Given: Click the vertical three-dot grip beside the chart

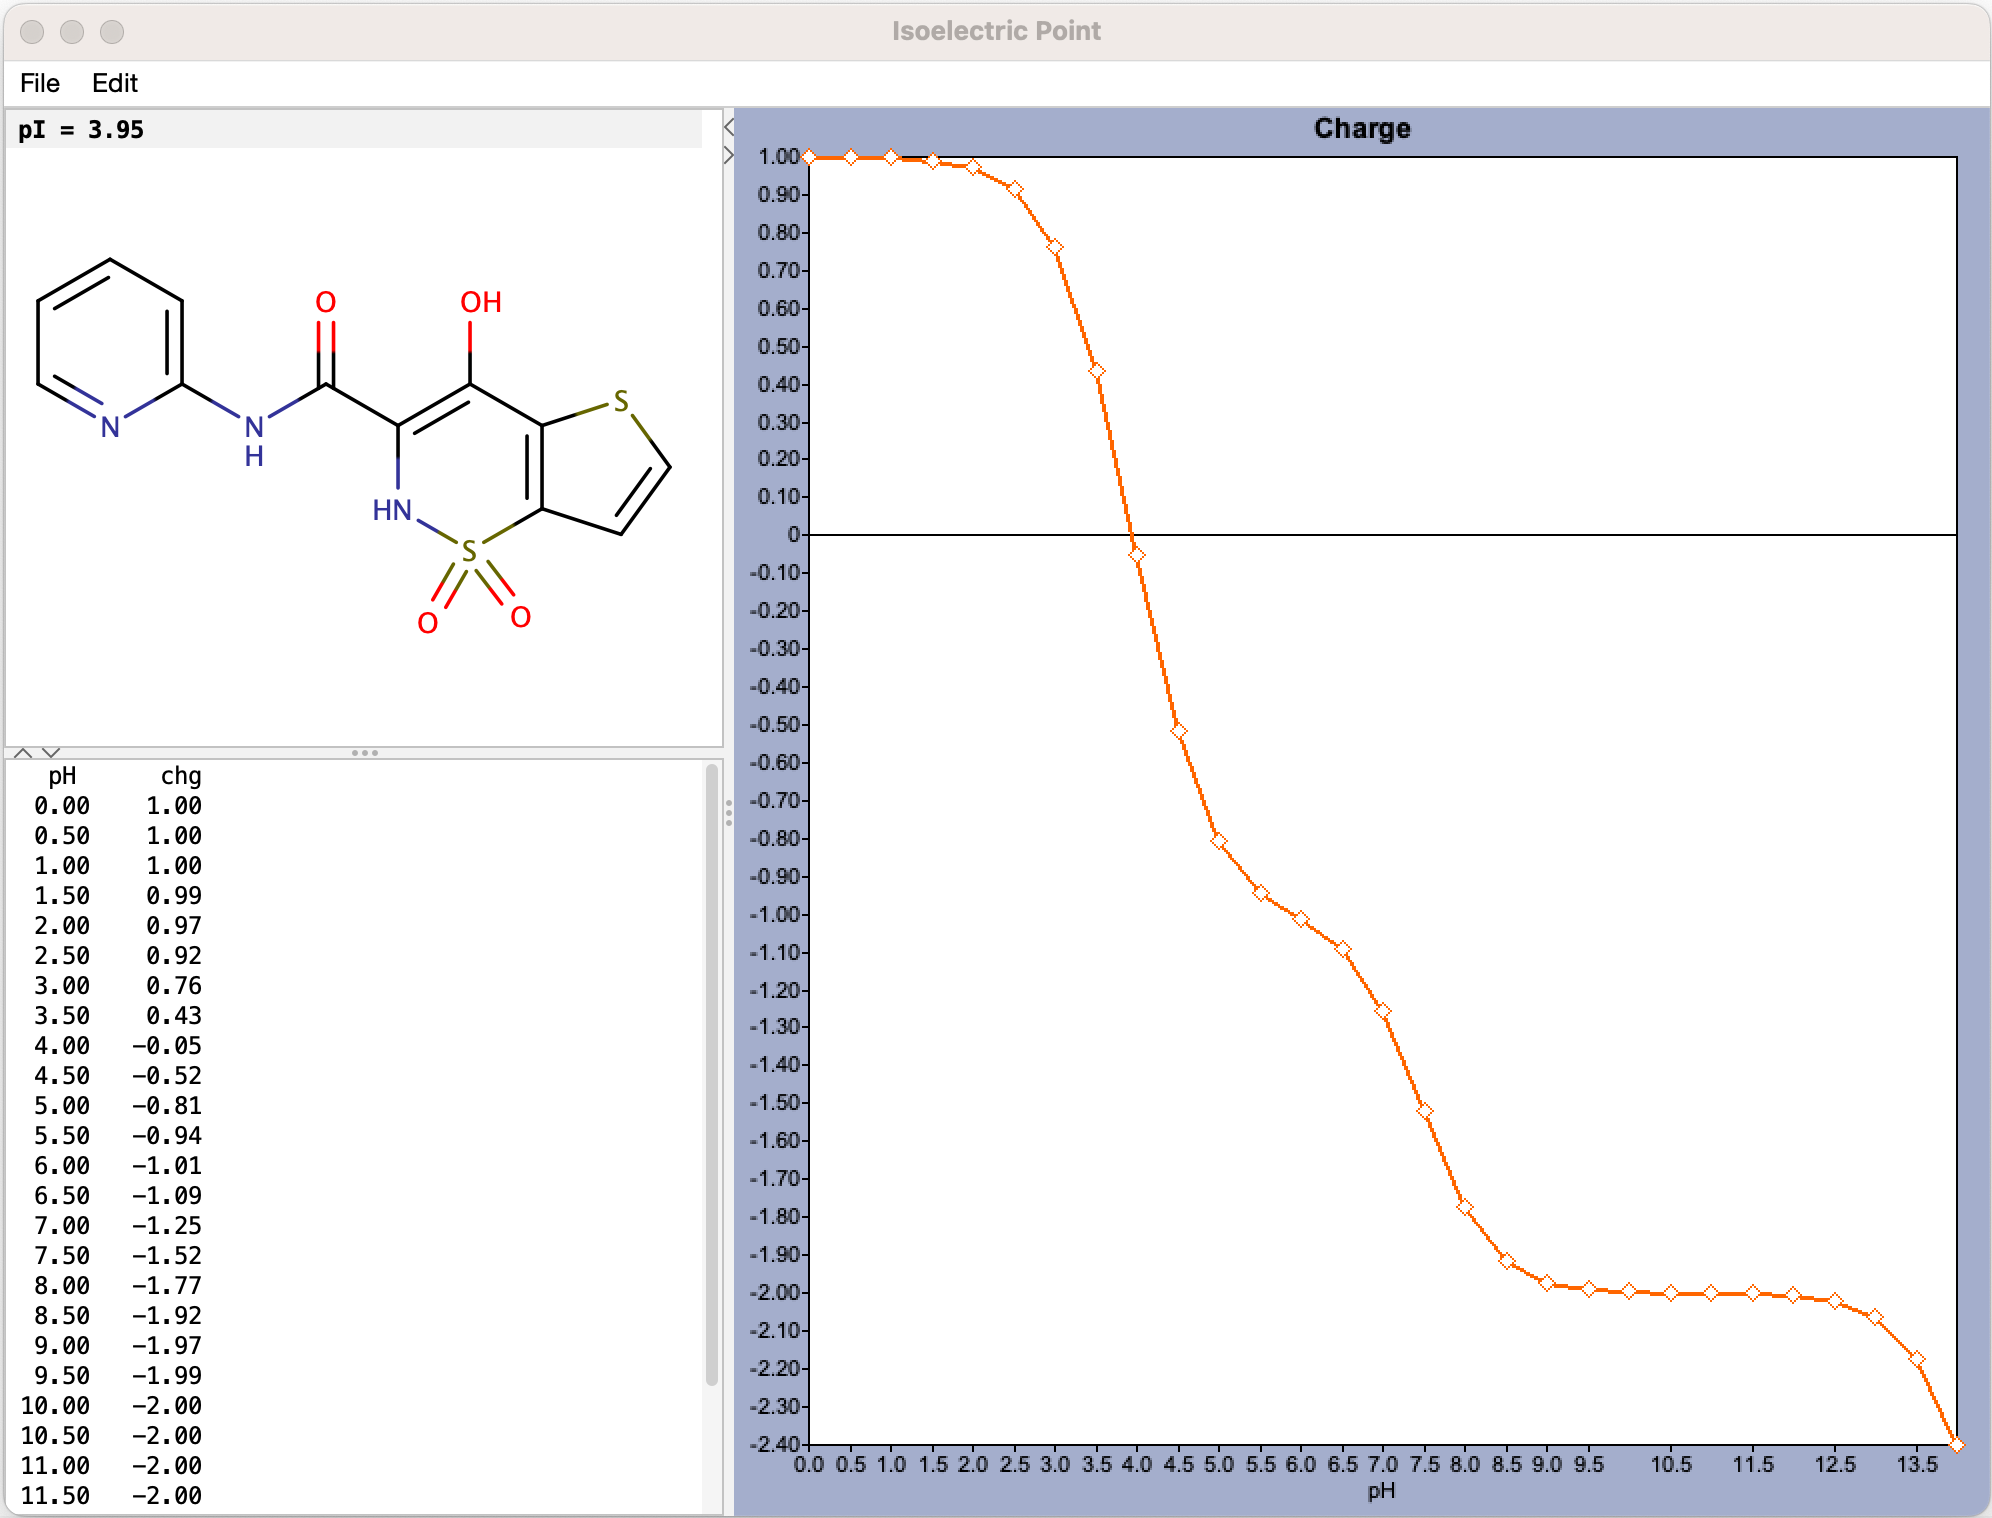Looking at the screenshot, I should point(729,812).
